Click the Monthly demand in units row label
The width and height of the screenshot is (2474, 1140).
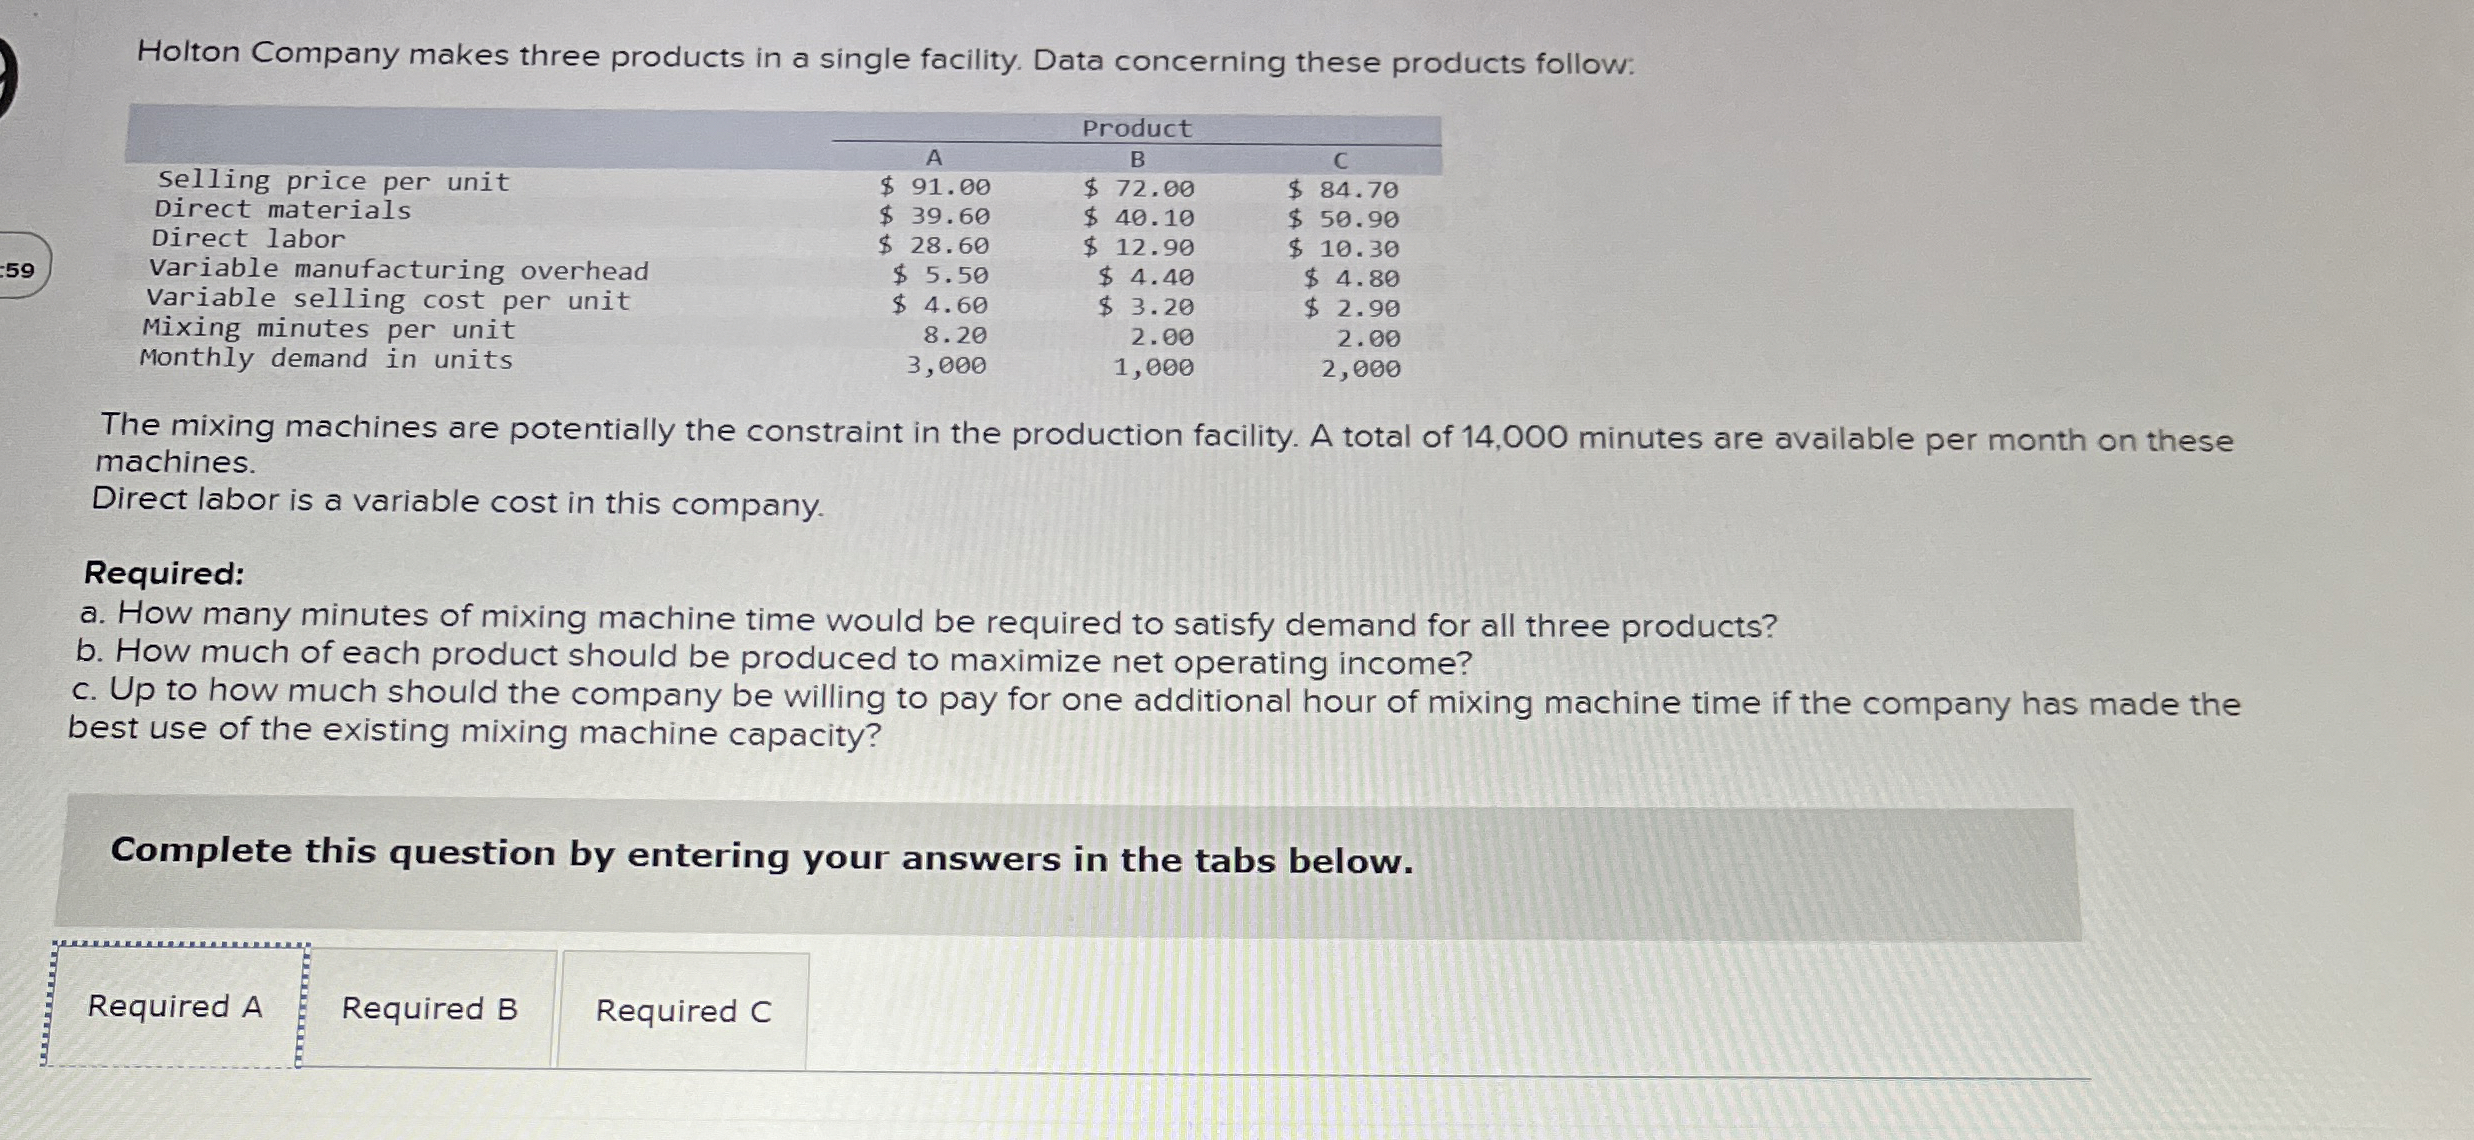pyautogui.click(x=327, y=360)
